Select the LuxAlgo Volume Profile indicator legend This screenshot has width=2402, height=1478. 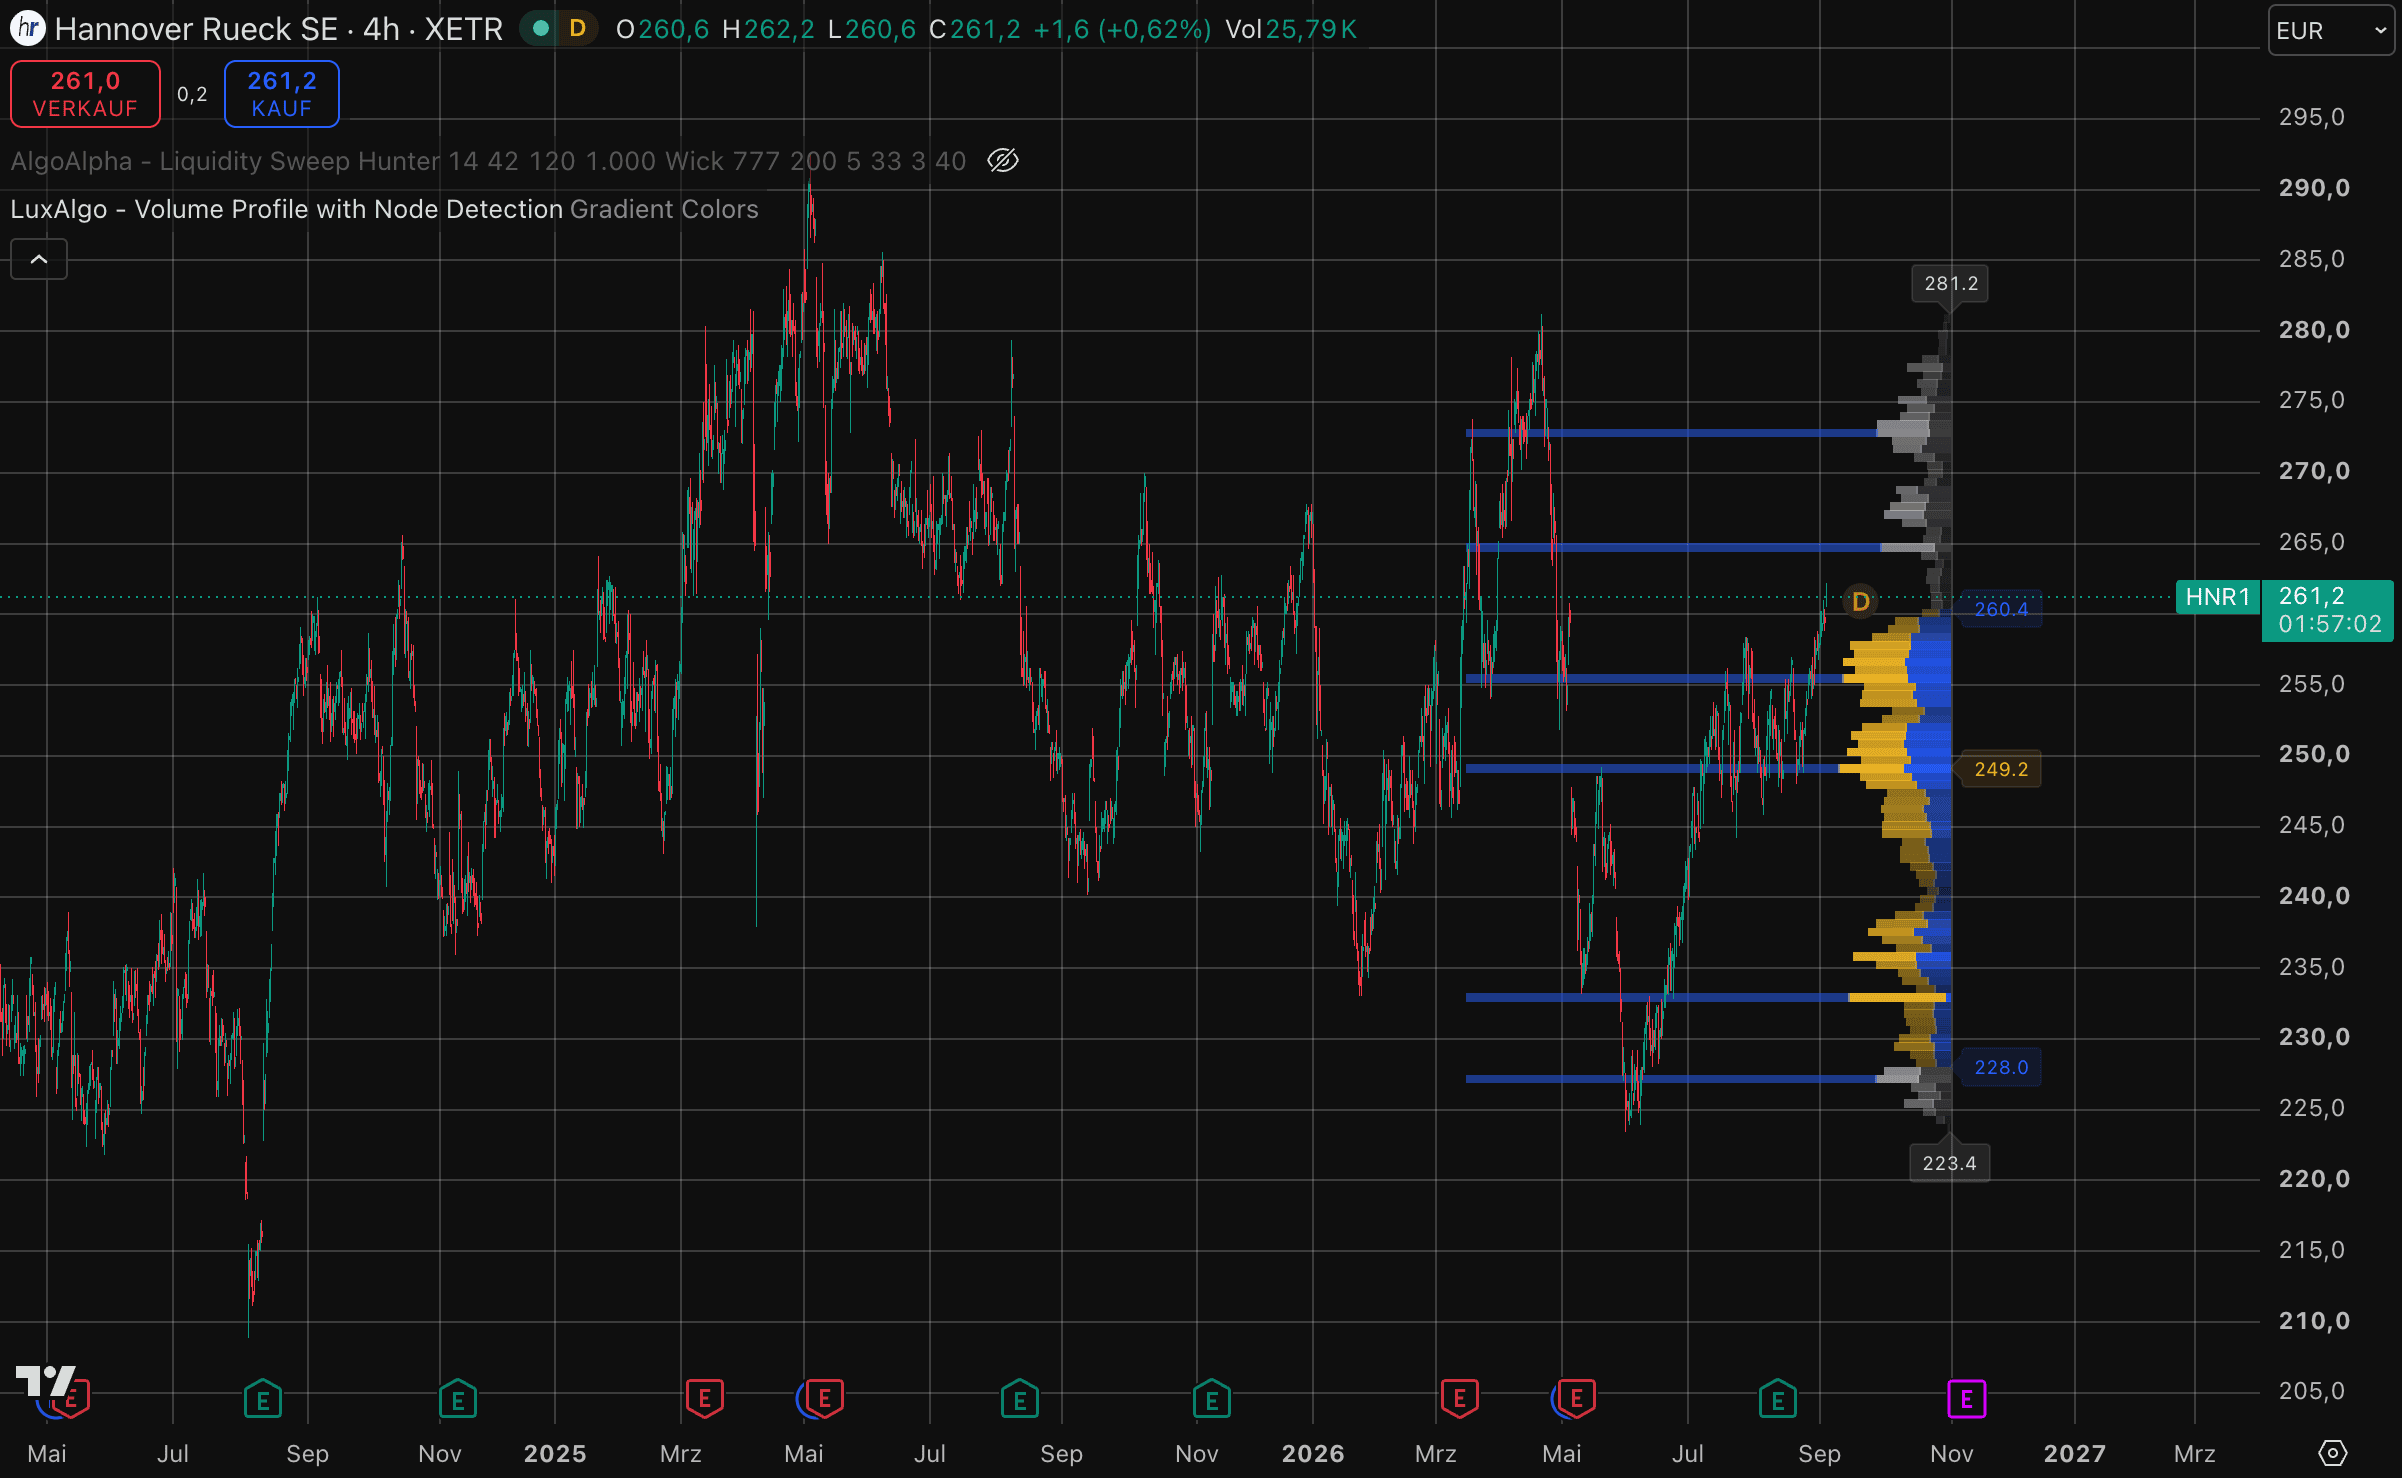tap(384, 209)
